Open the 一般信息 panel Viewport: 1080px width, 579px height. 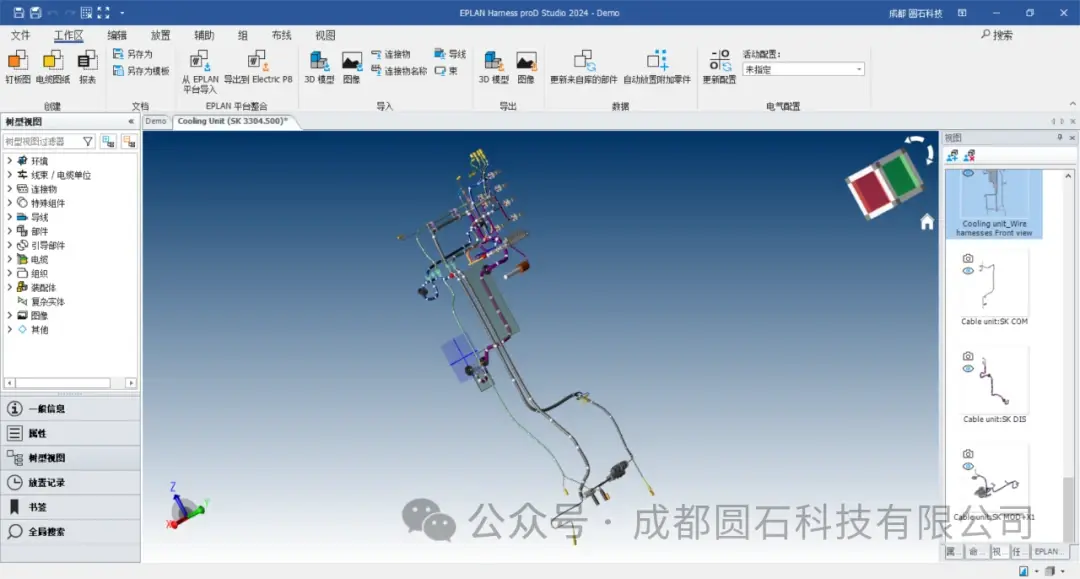70,408
